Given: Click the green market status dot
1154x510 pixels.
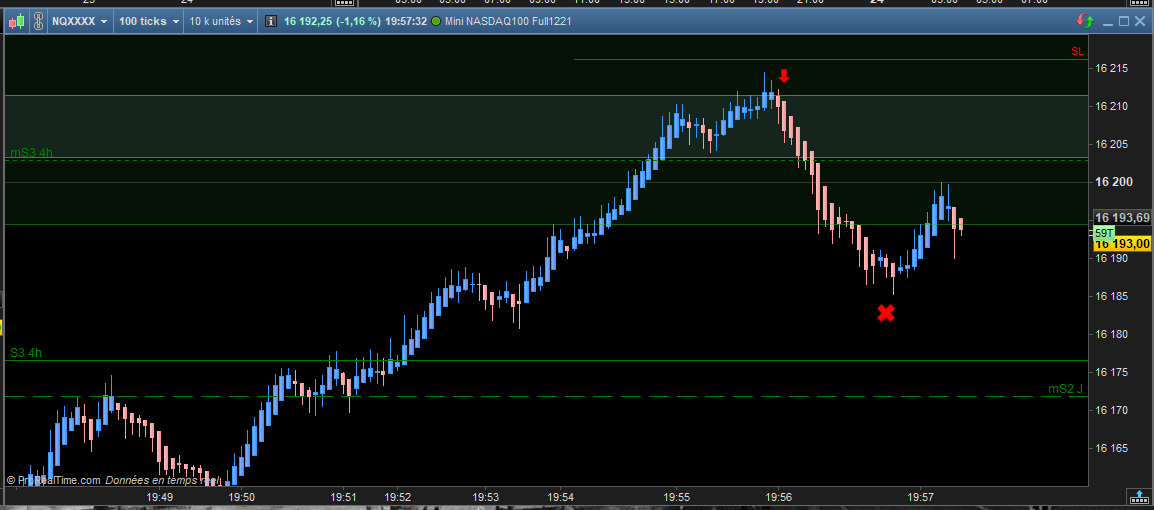Looking at the screenshot, I should [x=436, y=21].
